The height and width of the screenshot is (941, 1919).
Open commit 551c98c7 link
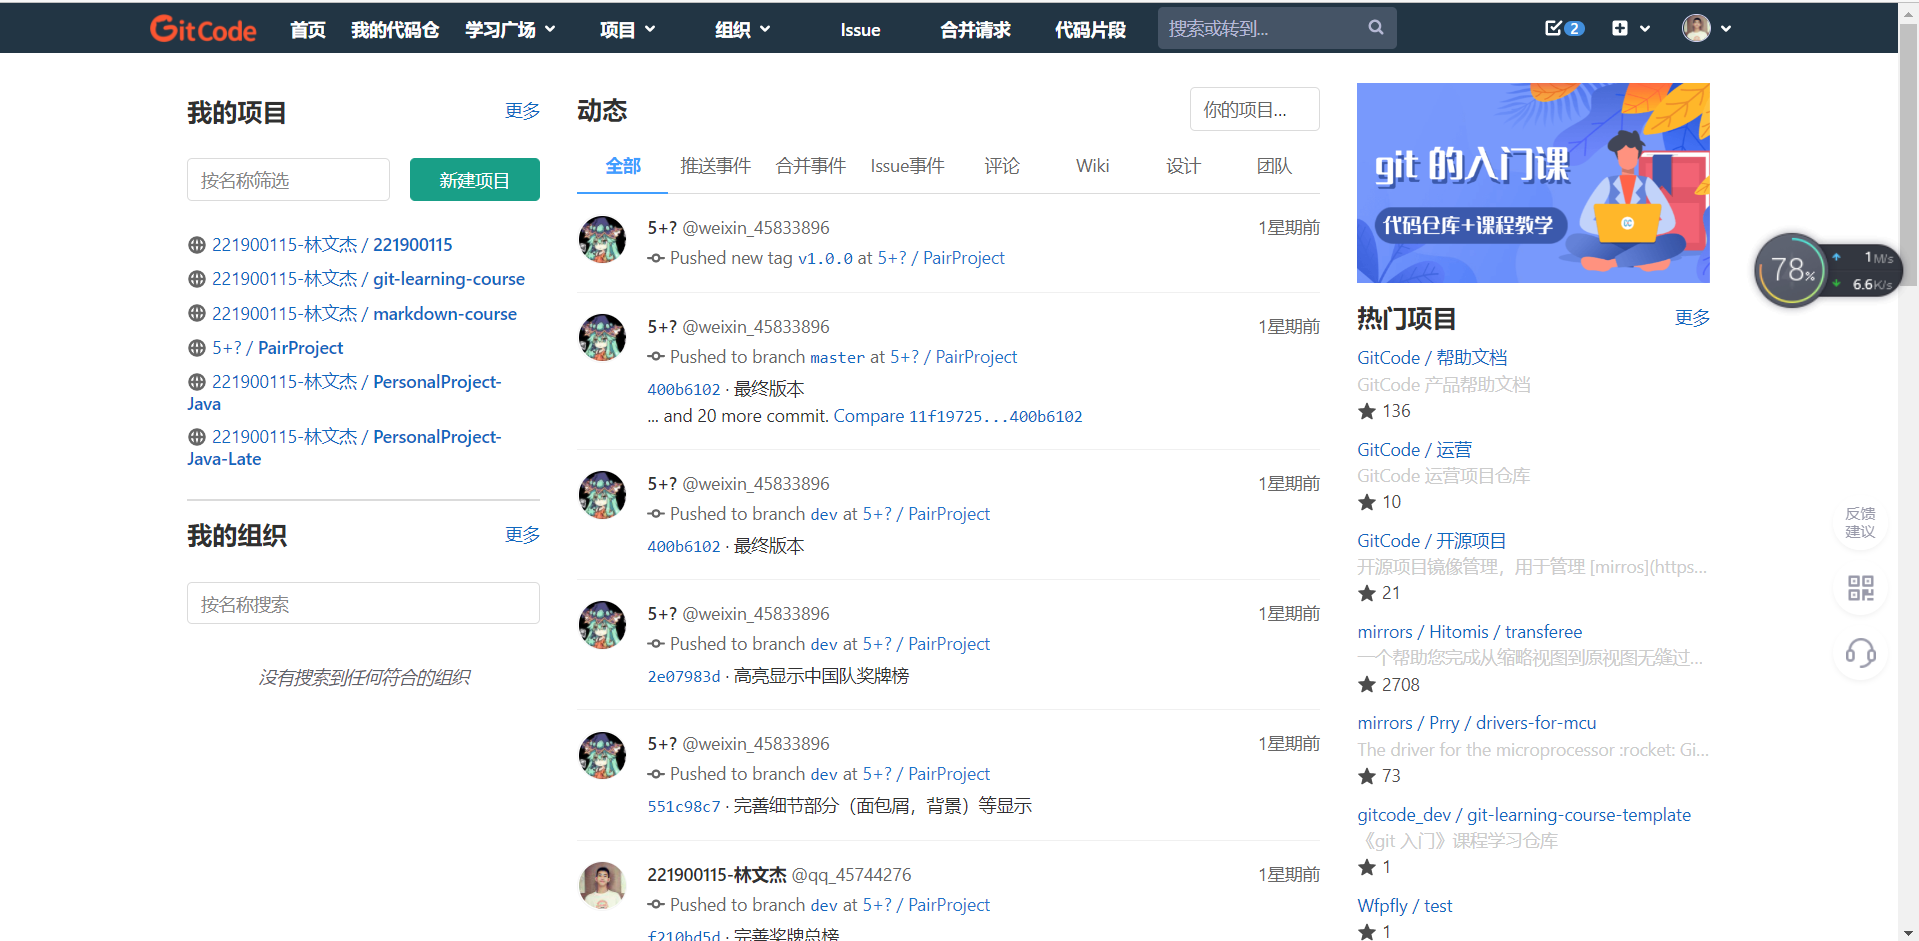(684, 807)
